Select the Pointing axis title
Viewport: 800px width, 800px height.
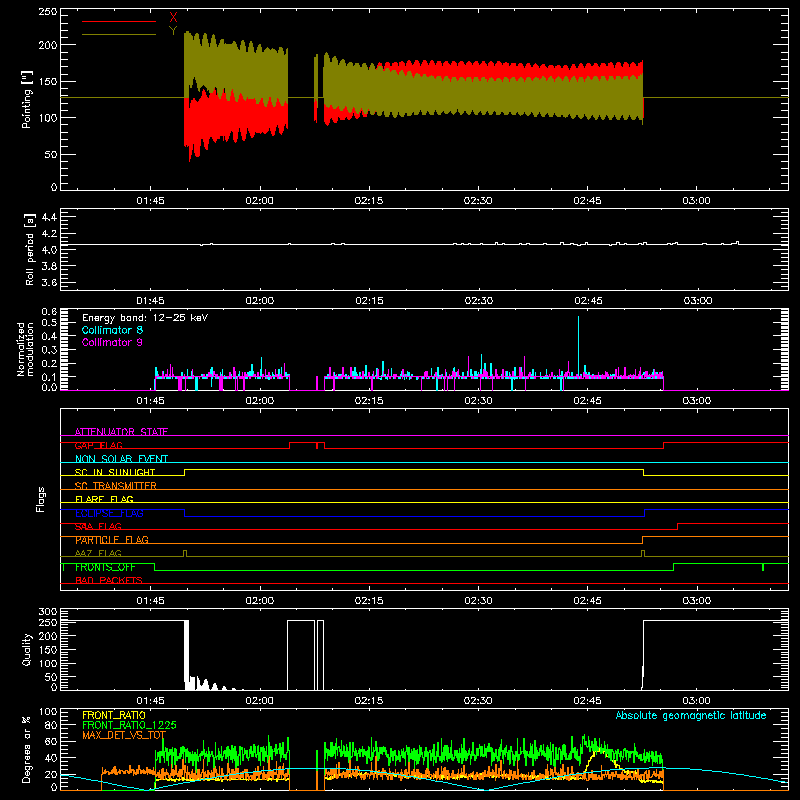point(27,99)
